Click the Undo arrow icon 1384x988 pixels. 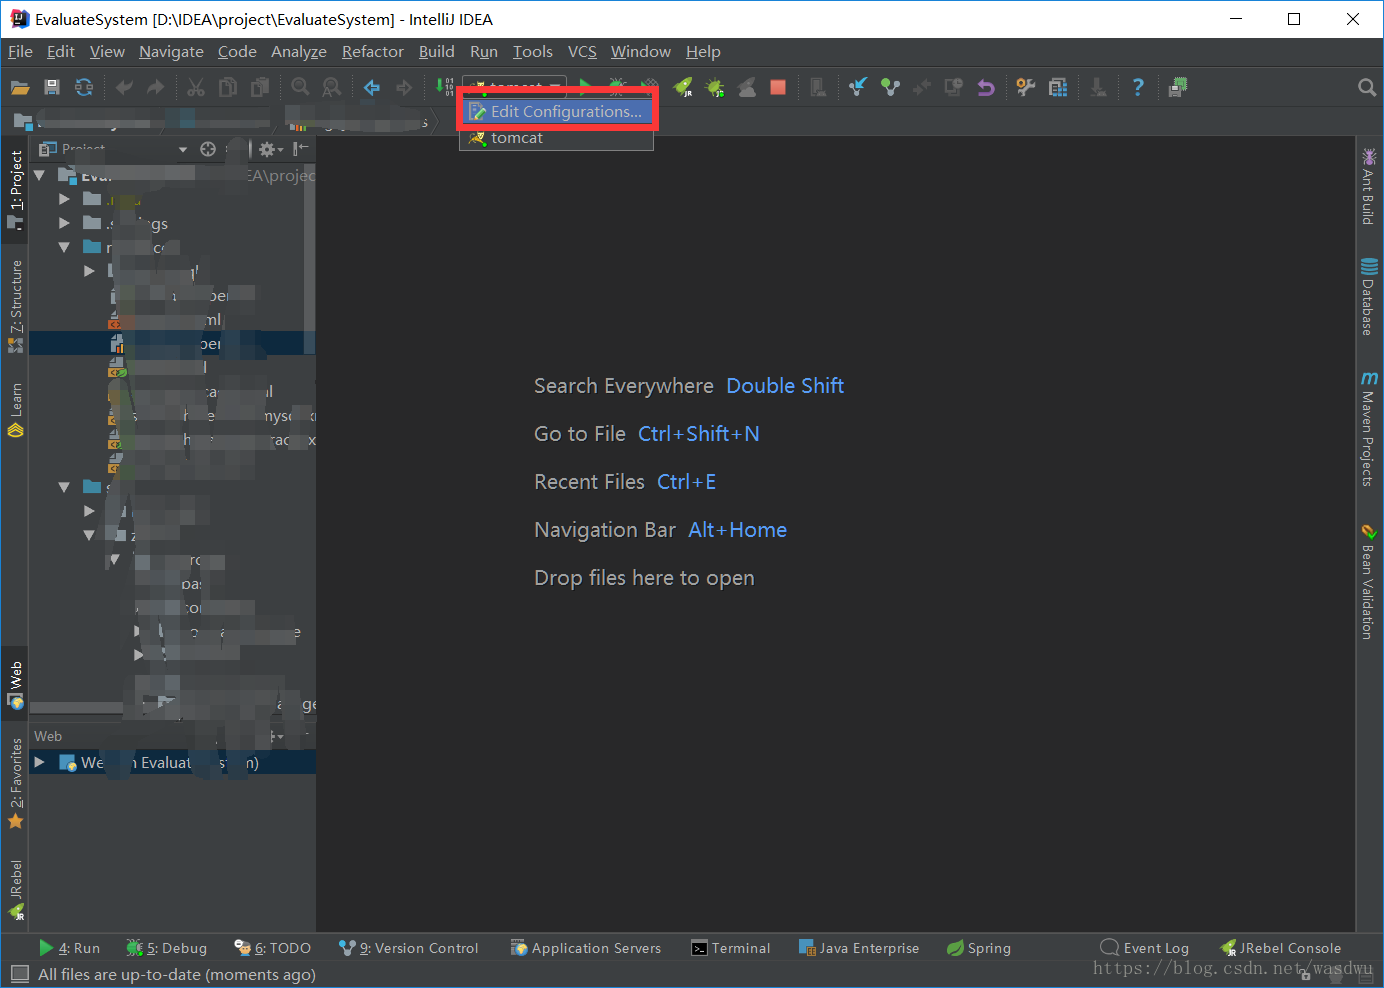tap(124, 88)
